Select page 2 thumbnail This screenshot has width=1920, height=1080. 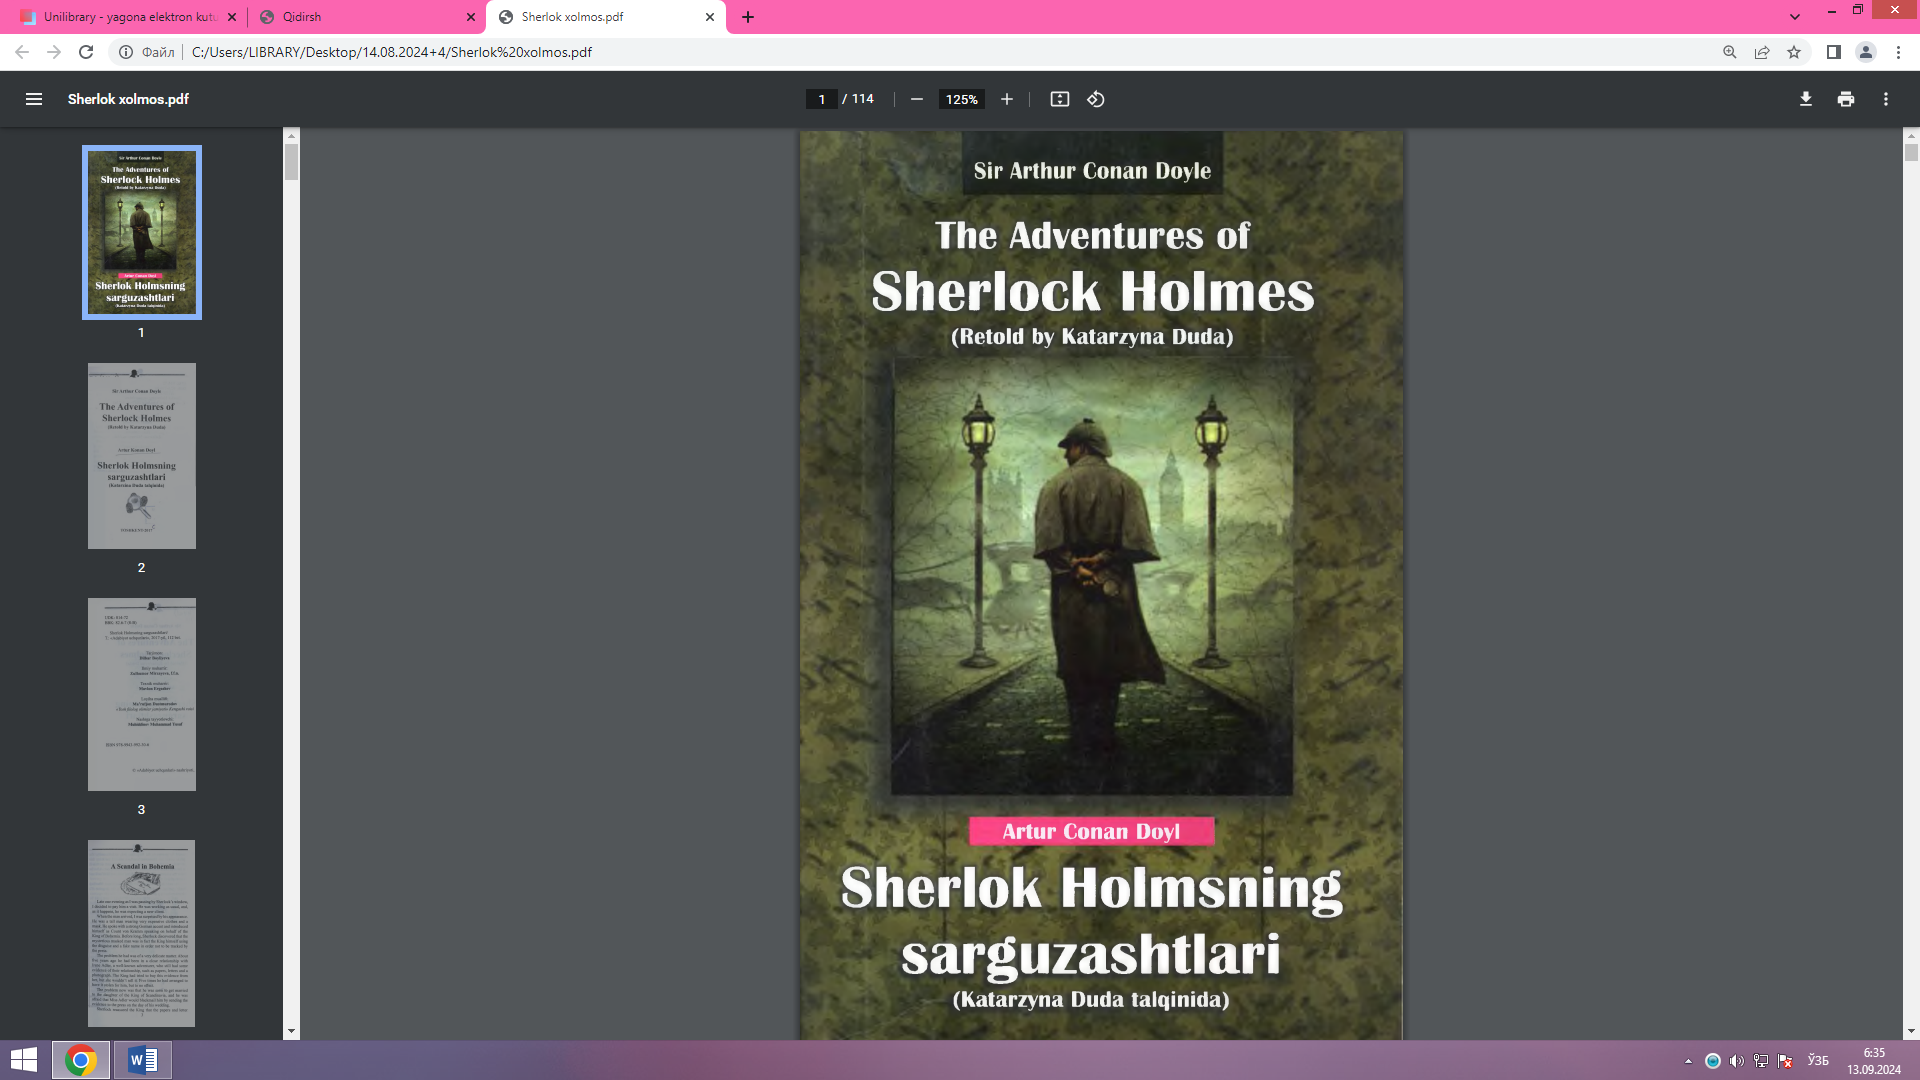(x=142, y=456)
